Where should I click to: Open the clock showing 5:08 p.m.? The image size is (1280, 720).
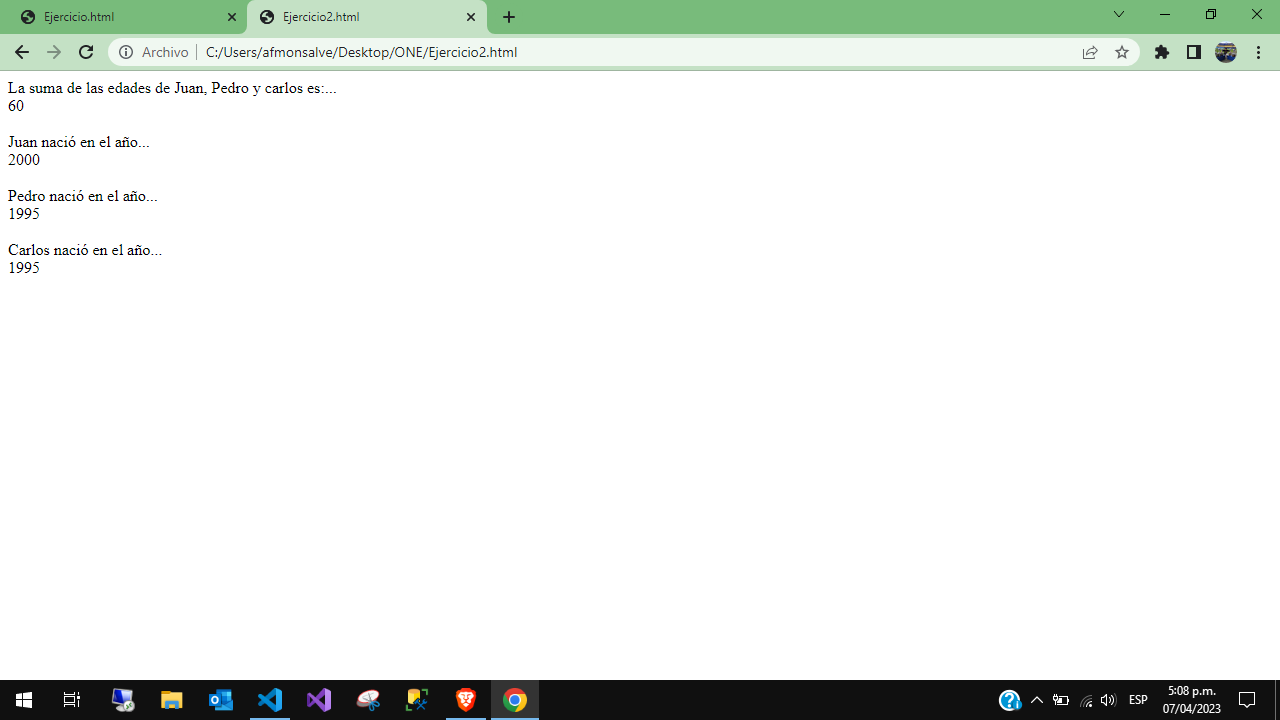pyautogui.click(x=1192, y=700)
